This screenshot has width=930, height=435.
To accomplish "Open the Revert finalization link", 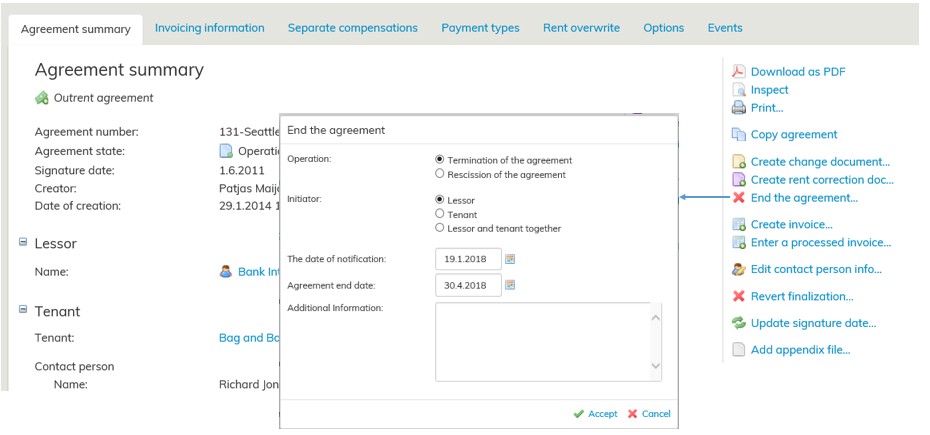I will [x=801, y=296].
